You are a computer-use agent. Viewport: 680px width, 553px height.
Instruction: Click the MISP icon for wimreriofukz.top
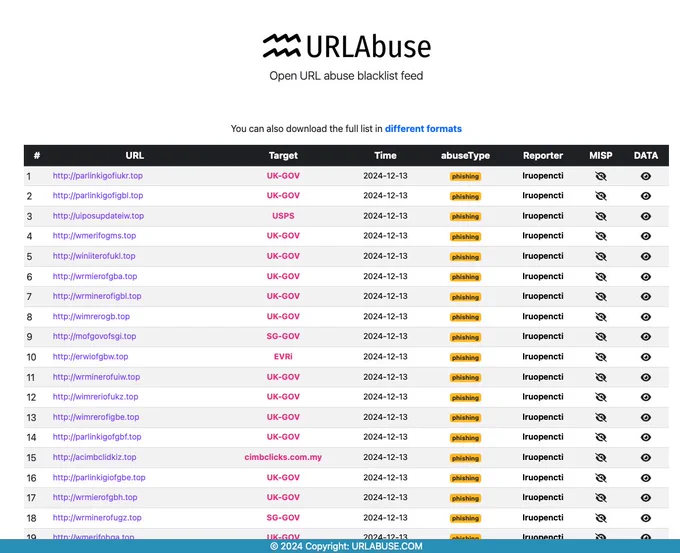601,397
